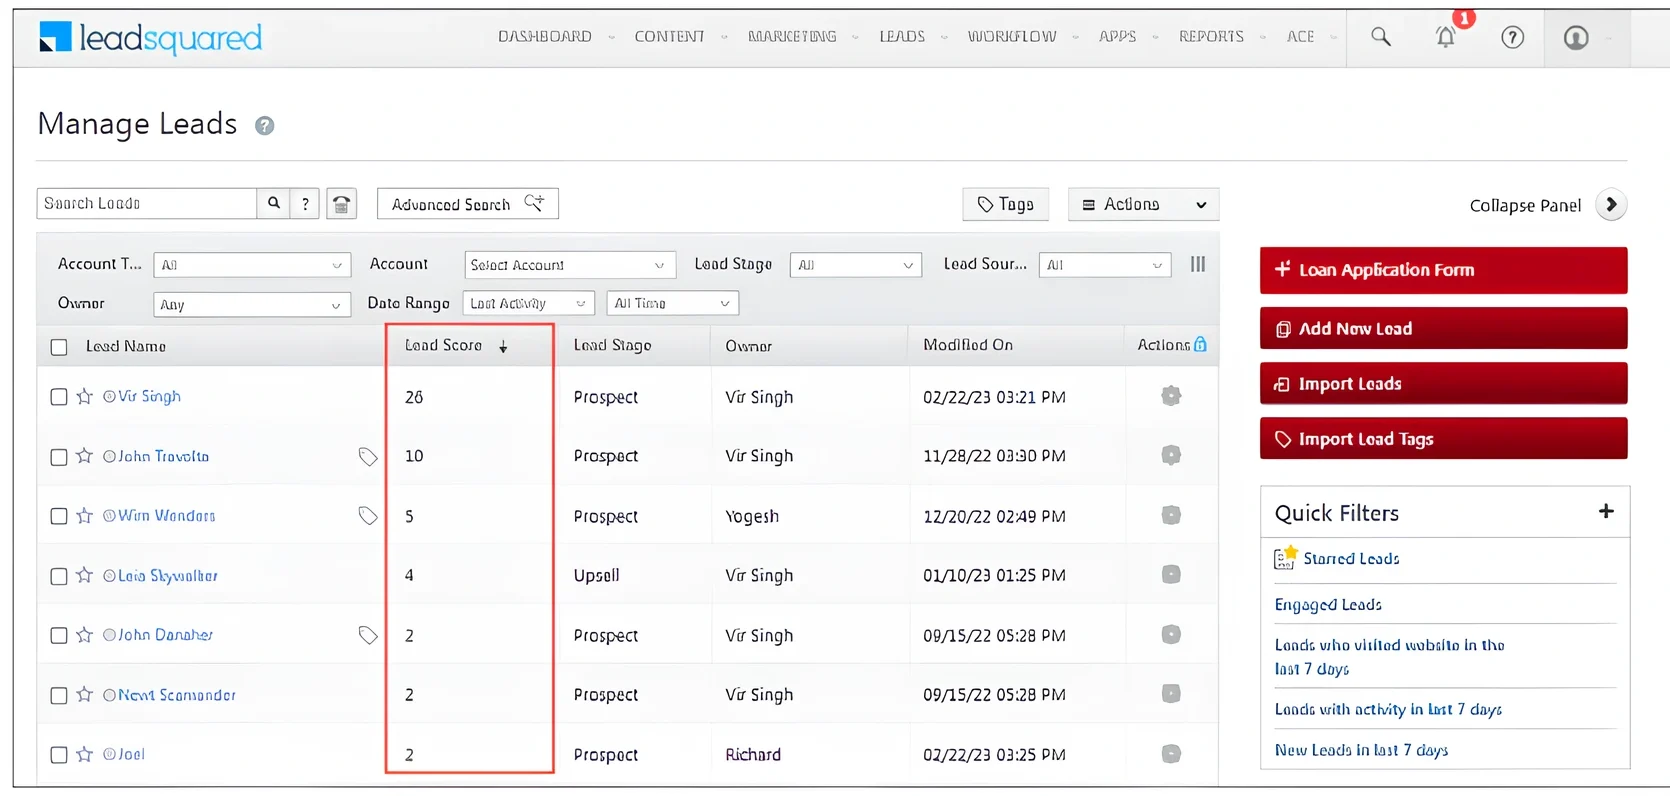Click the Add New Lead button
1670x796 pixels.
click(1443, 329)
